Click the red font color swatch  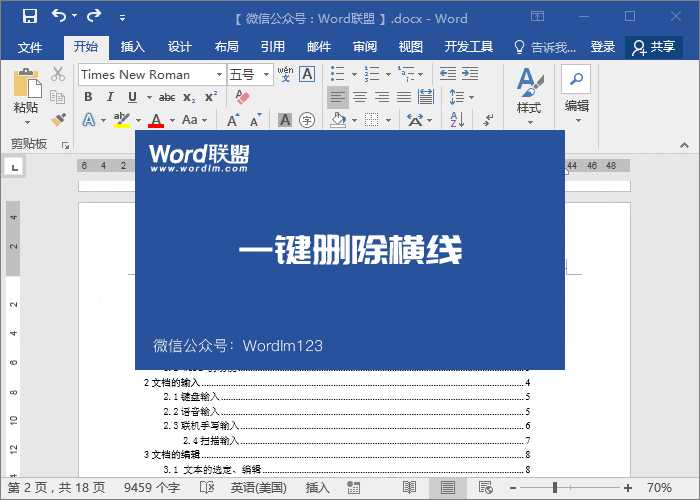point(156,120)
